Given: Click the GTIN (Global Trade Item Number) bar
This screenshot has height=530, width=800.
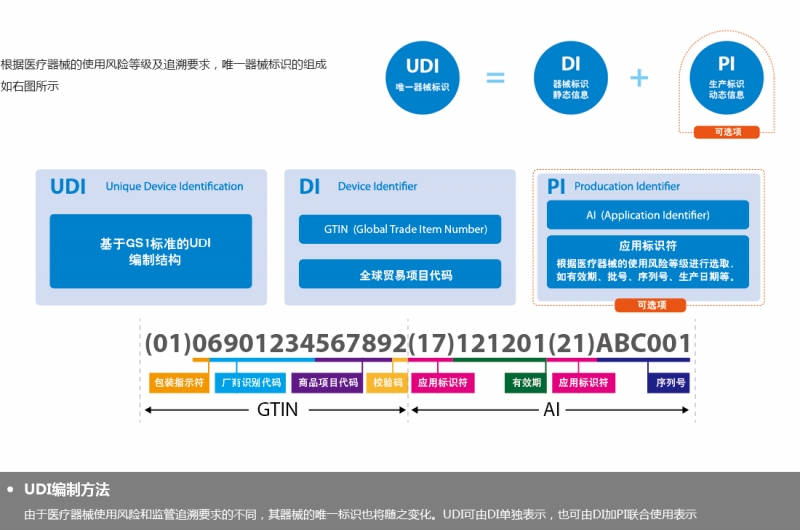Looking at the screenshot, I should 399,229.
